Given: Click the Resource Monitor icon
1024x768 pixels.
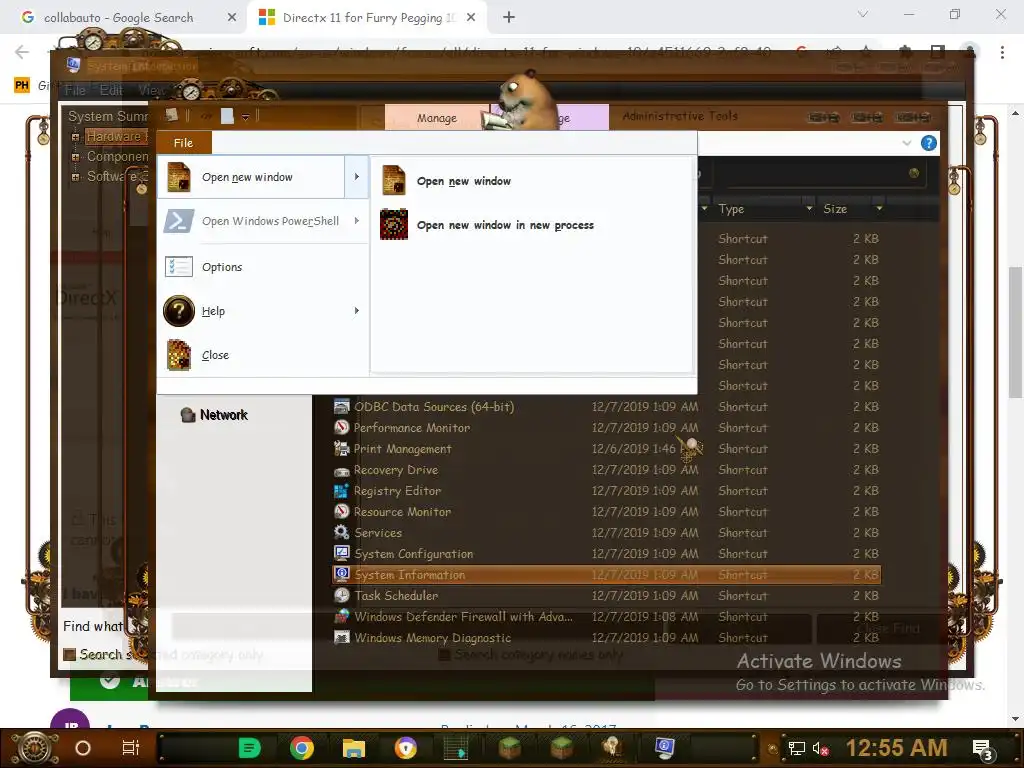Looking at the screenshot, I should point(342,511).
